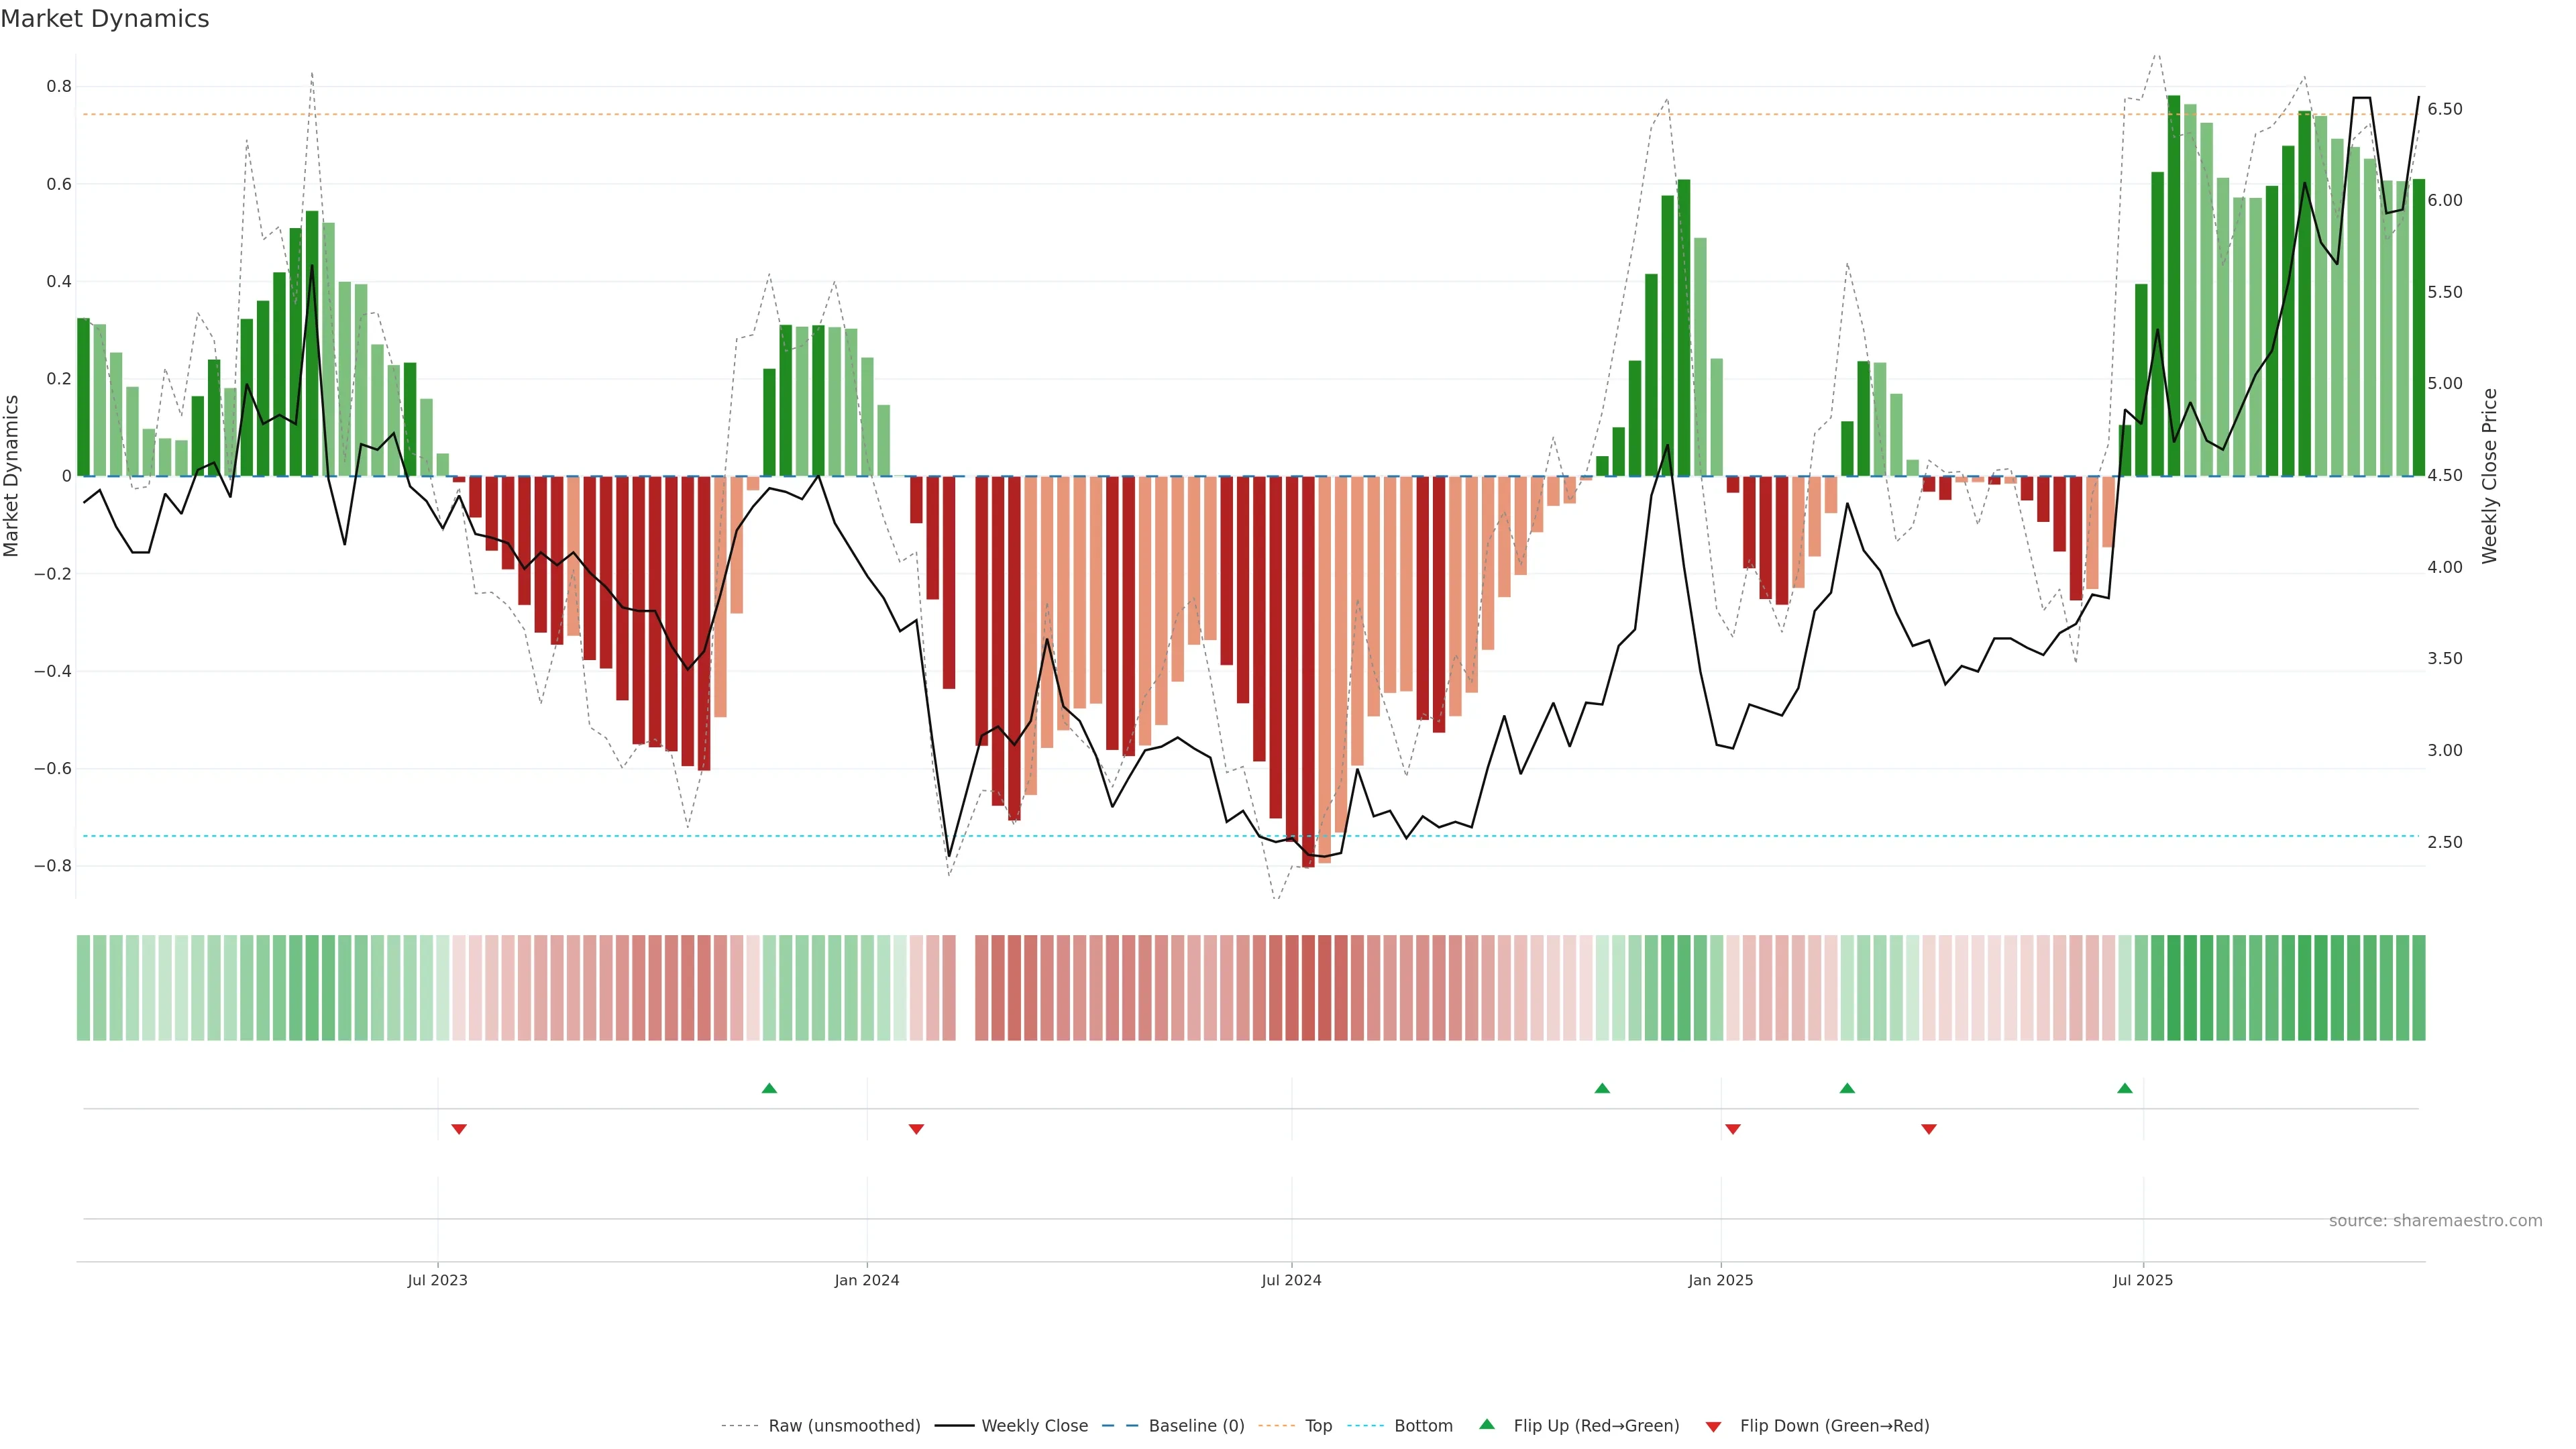
Task: Click the green triangle icon in the legend
Action: 1487,1424
